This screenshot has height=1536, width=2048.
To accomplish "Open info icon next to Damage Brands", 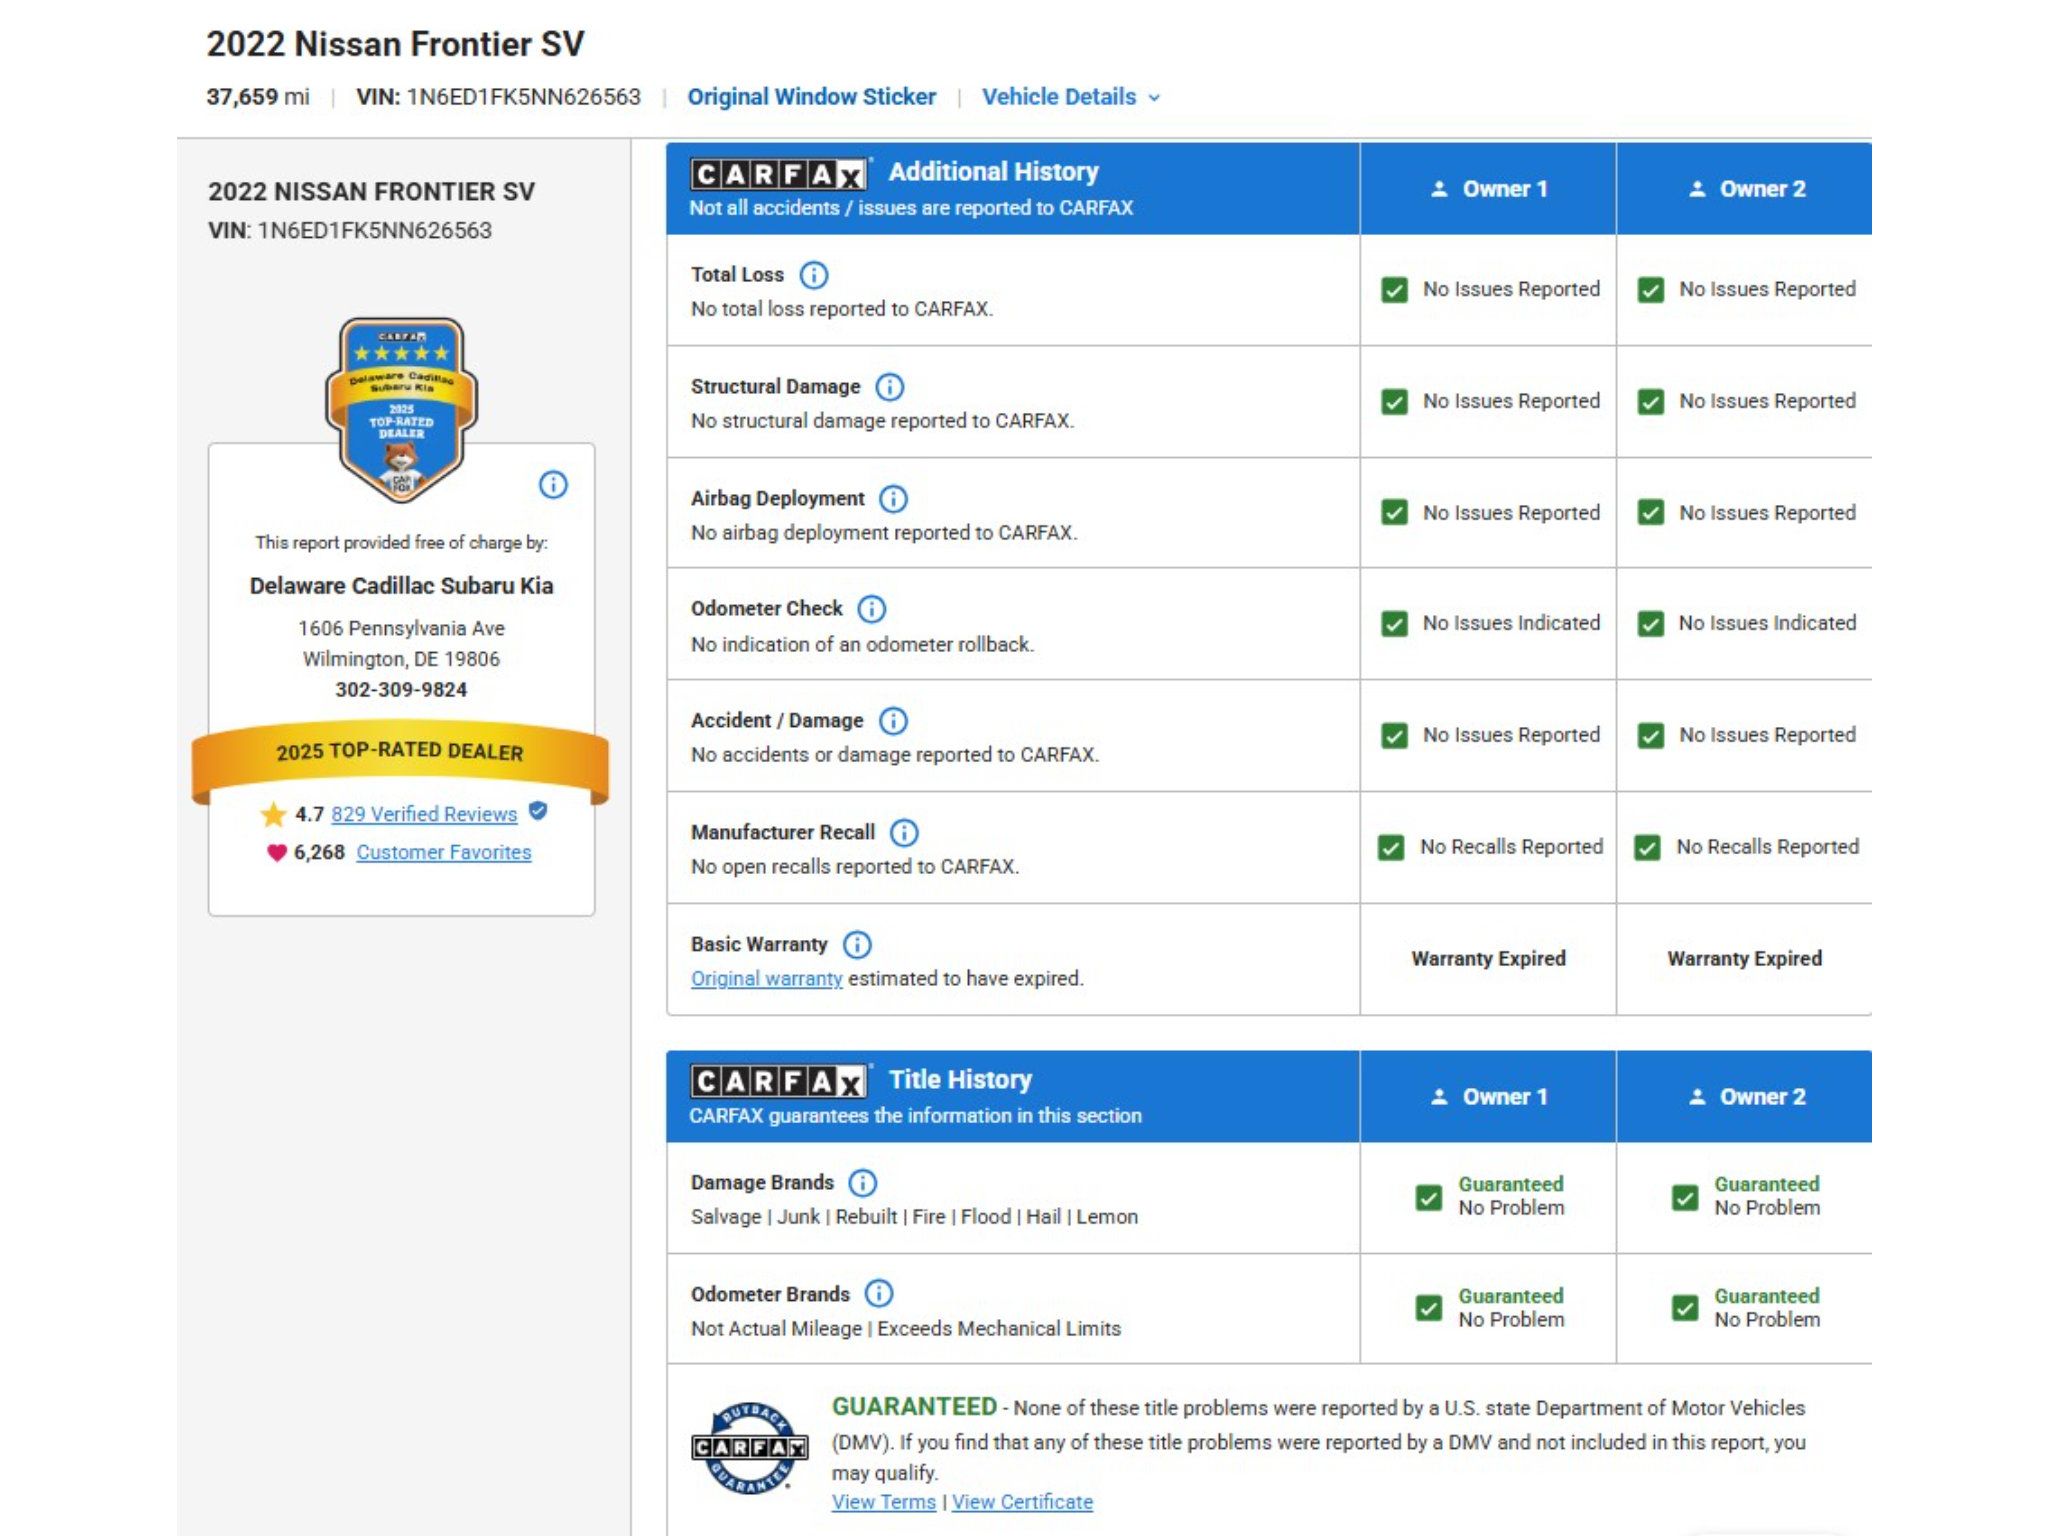I will (x=862, y=1183).
